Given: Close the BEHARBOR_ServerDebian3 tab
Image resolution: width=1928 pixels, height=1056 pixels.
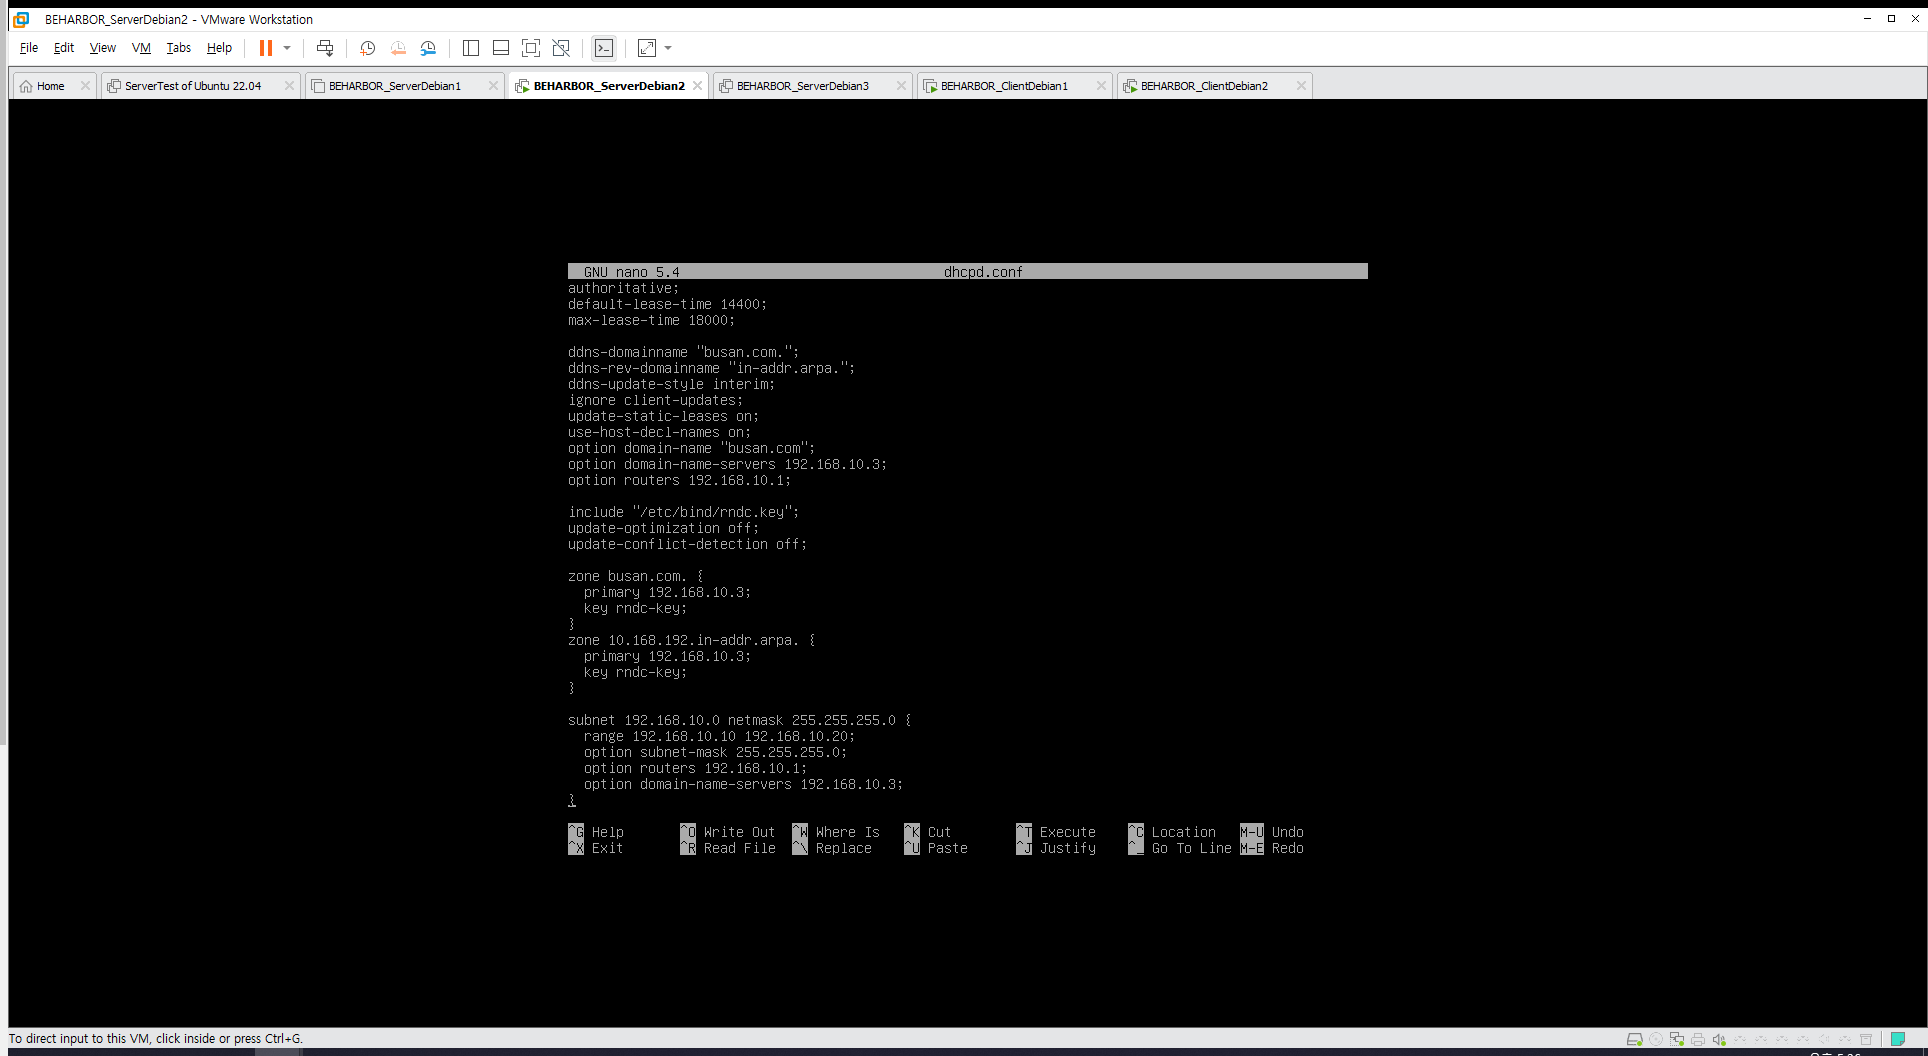Looking at the screenshot, I should pos(901,86).
